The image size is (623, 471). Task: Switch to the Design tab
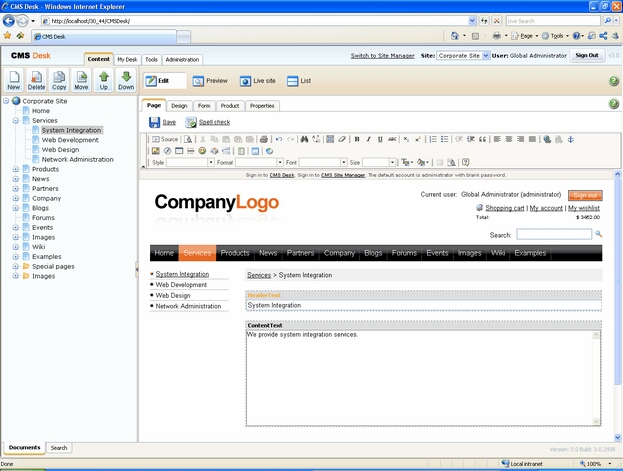click(x=179, y=105)
